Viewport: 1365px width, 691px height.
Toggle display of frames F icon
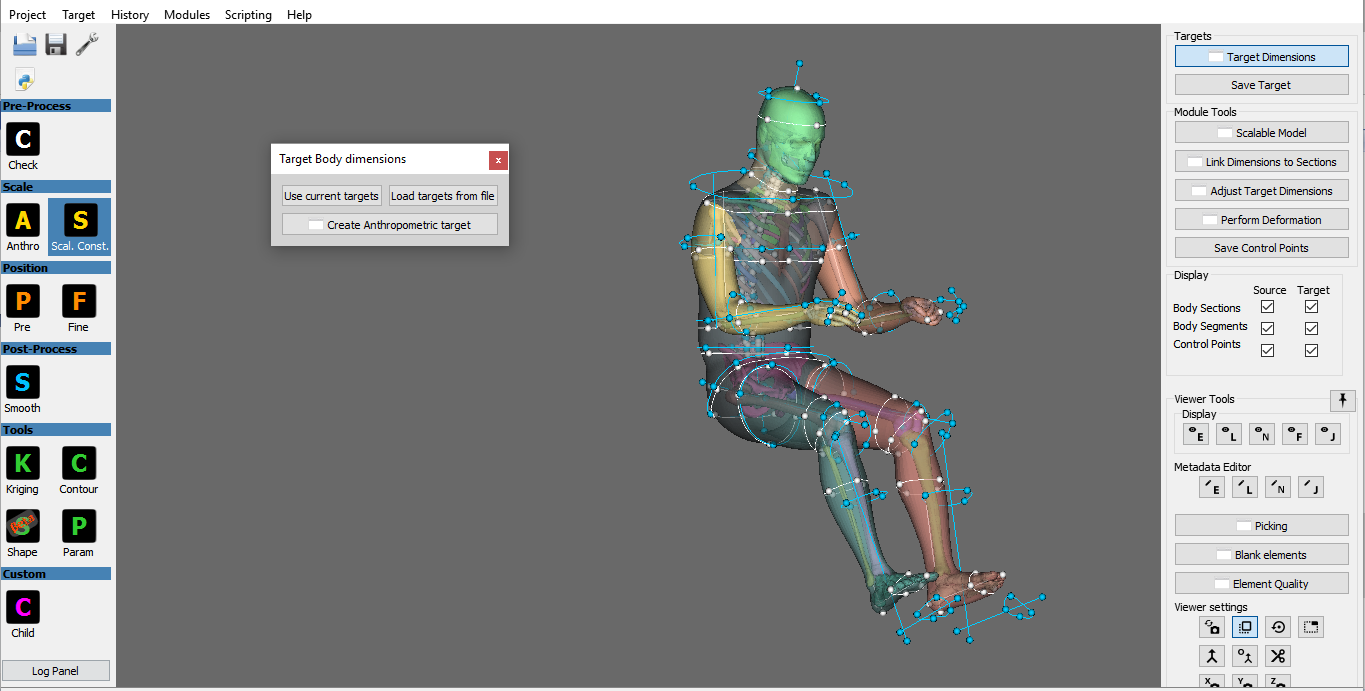(x=1294, y=434)
